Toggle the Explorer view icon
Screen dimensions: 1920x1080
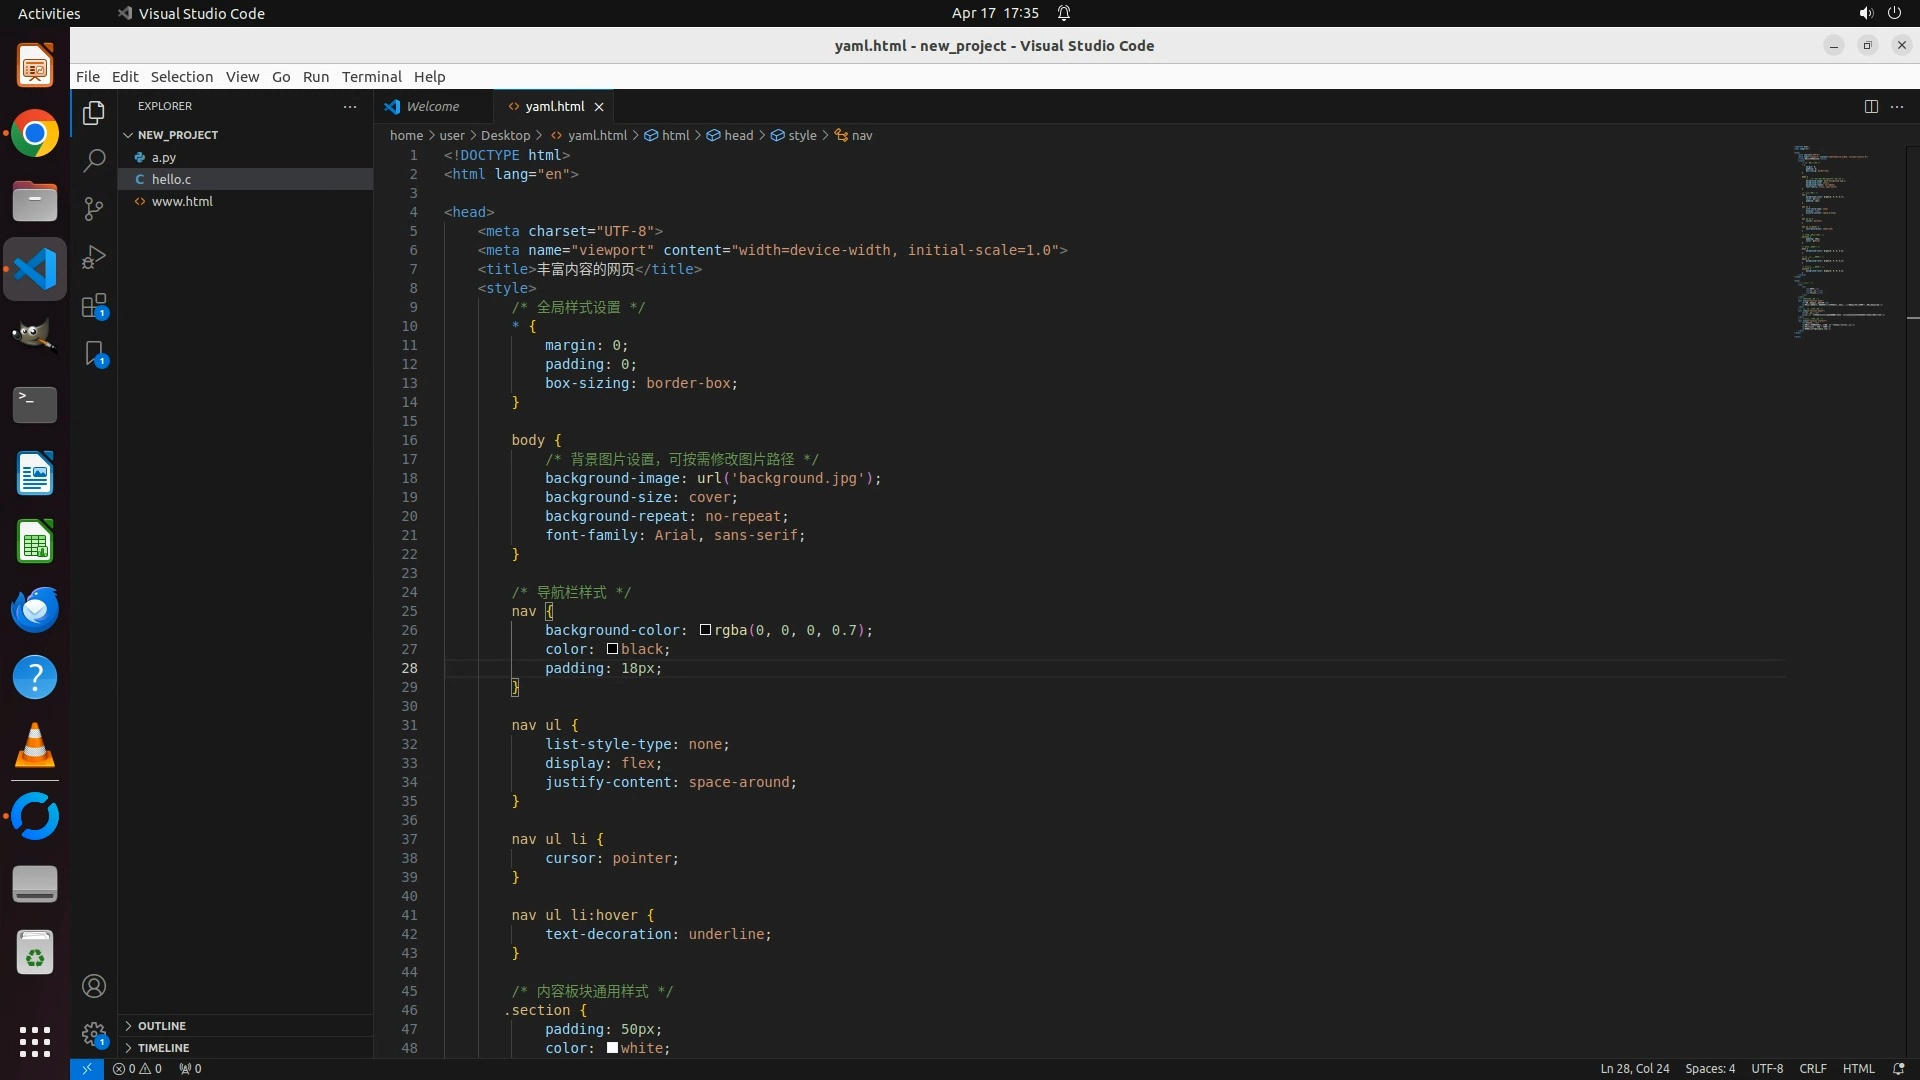(x=94, y=113)
